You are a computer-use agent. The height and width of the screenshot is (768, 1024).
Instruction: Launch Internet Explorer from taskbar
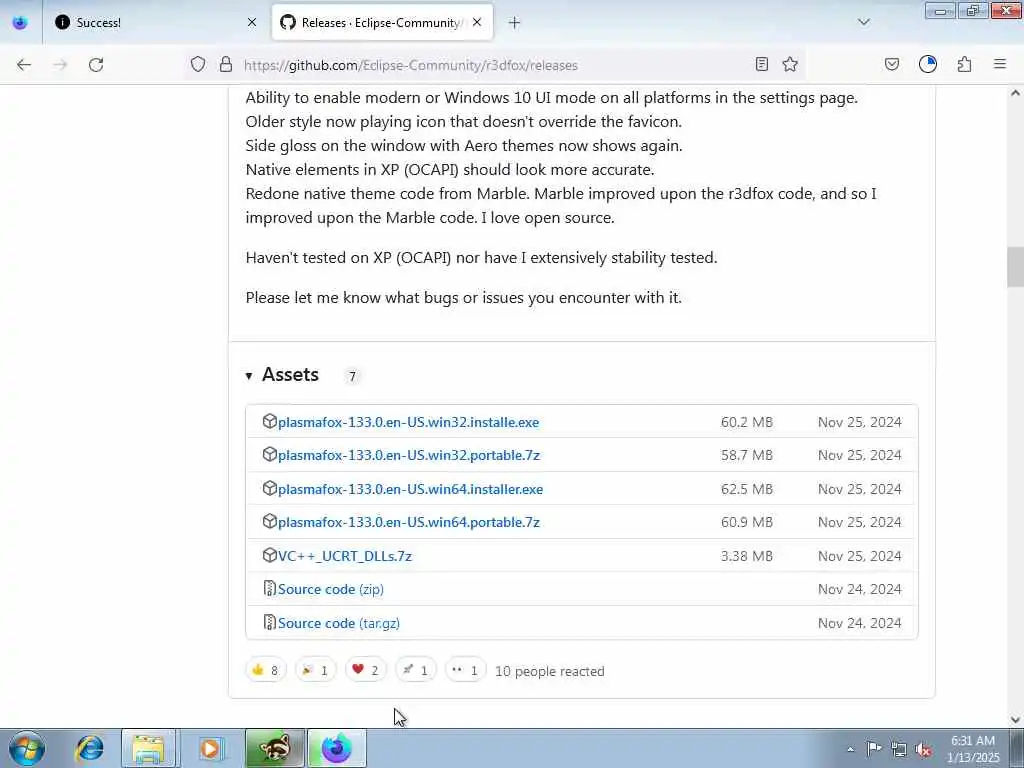[x=89, y=748]
